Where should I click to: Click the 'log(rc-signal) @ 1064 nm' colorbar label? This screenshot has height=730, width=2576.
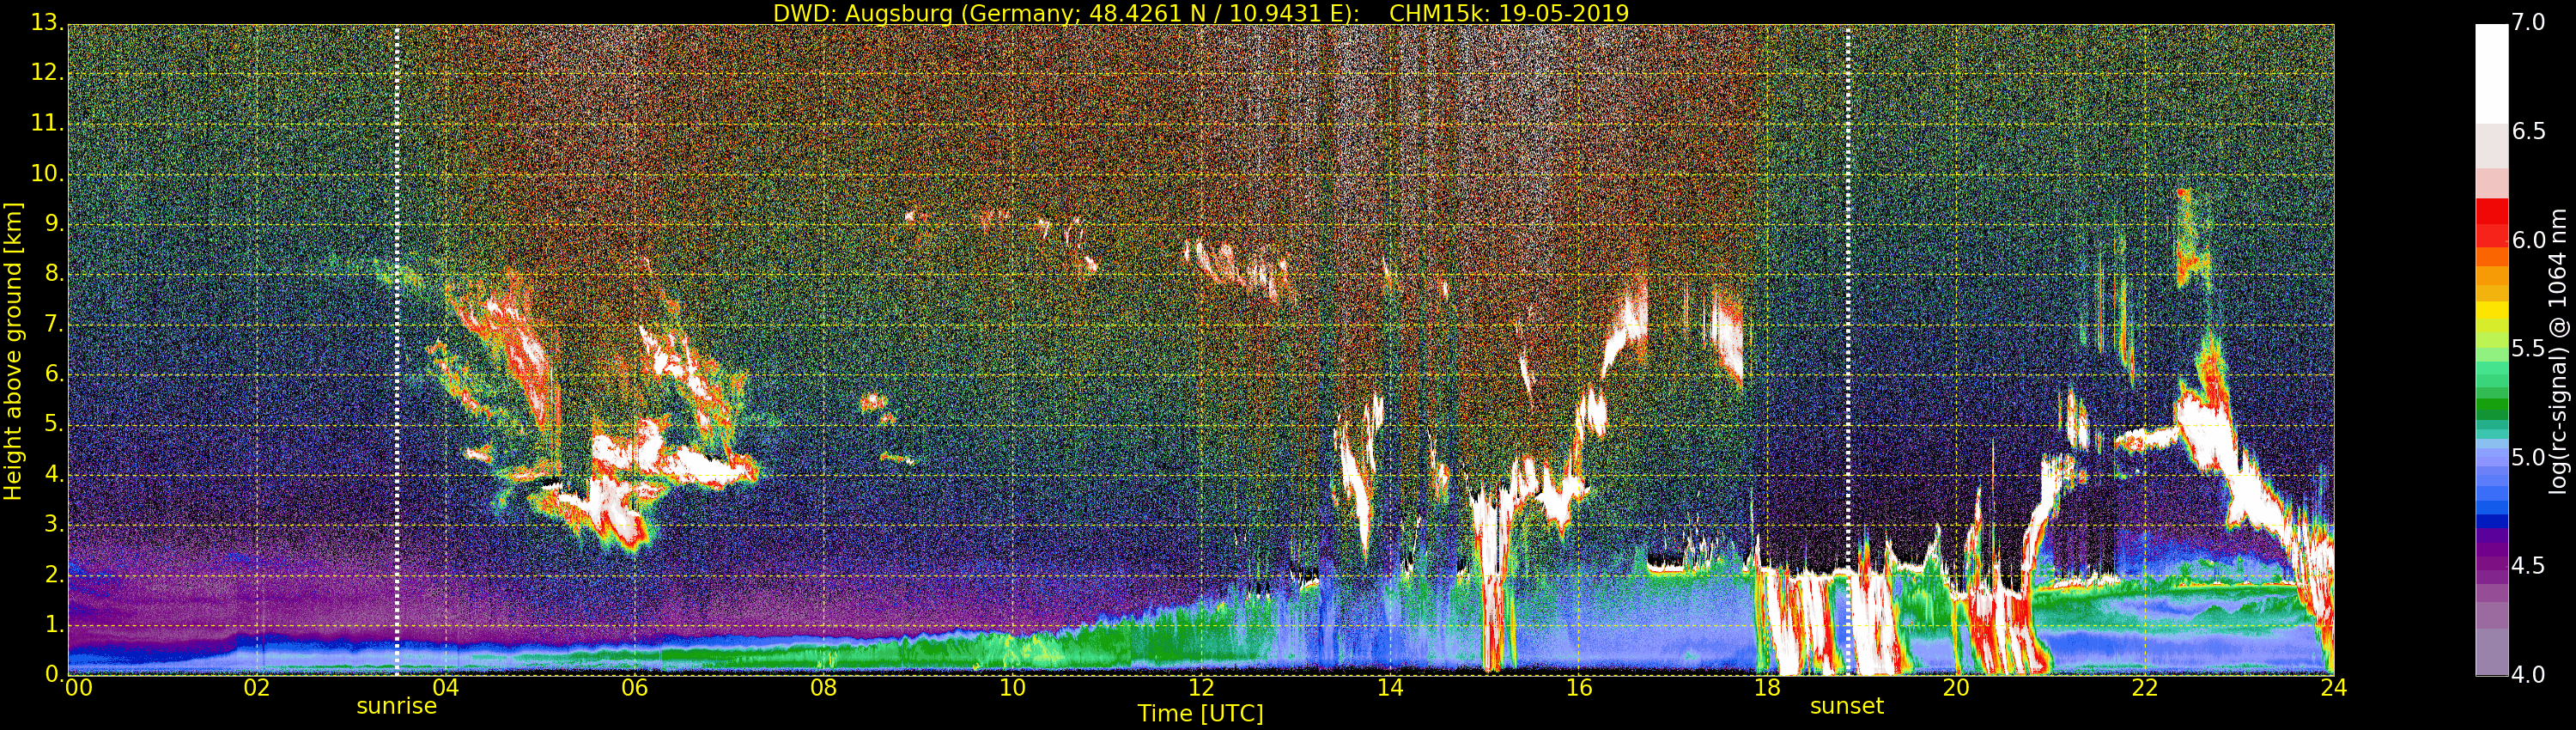2559,350
